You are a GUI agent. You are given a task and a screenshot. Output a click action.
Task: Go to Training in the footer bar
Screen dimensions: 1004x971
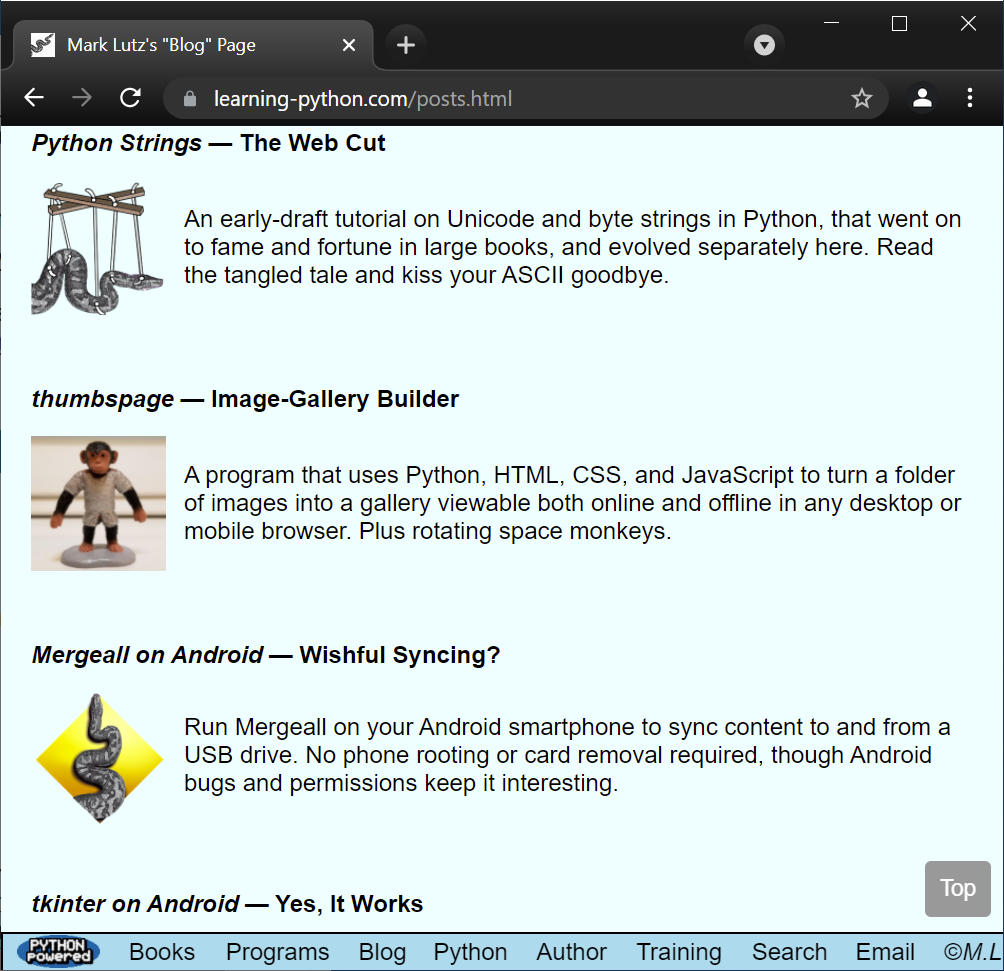point(679,952)
